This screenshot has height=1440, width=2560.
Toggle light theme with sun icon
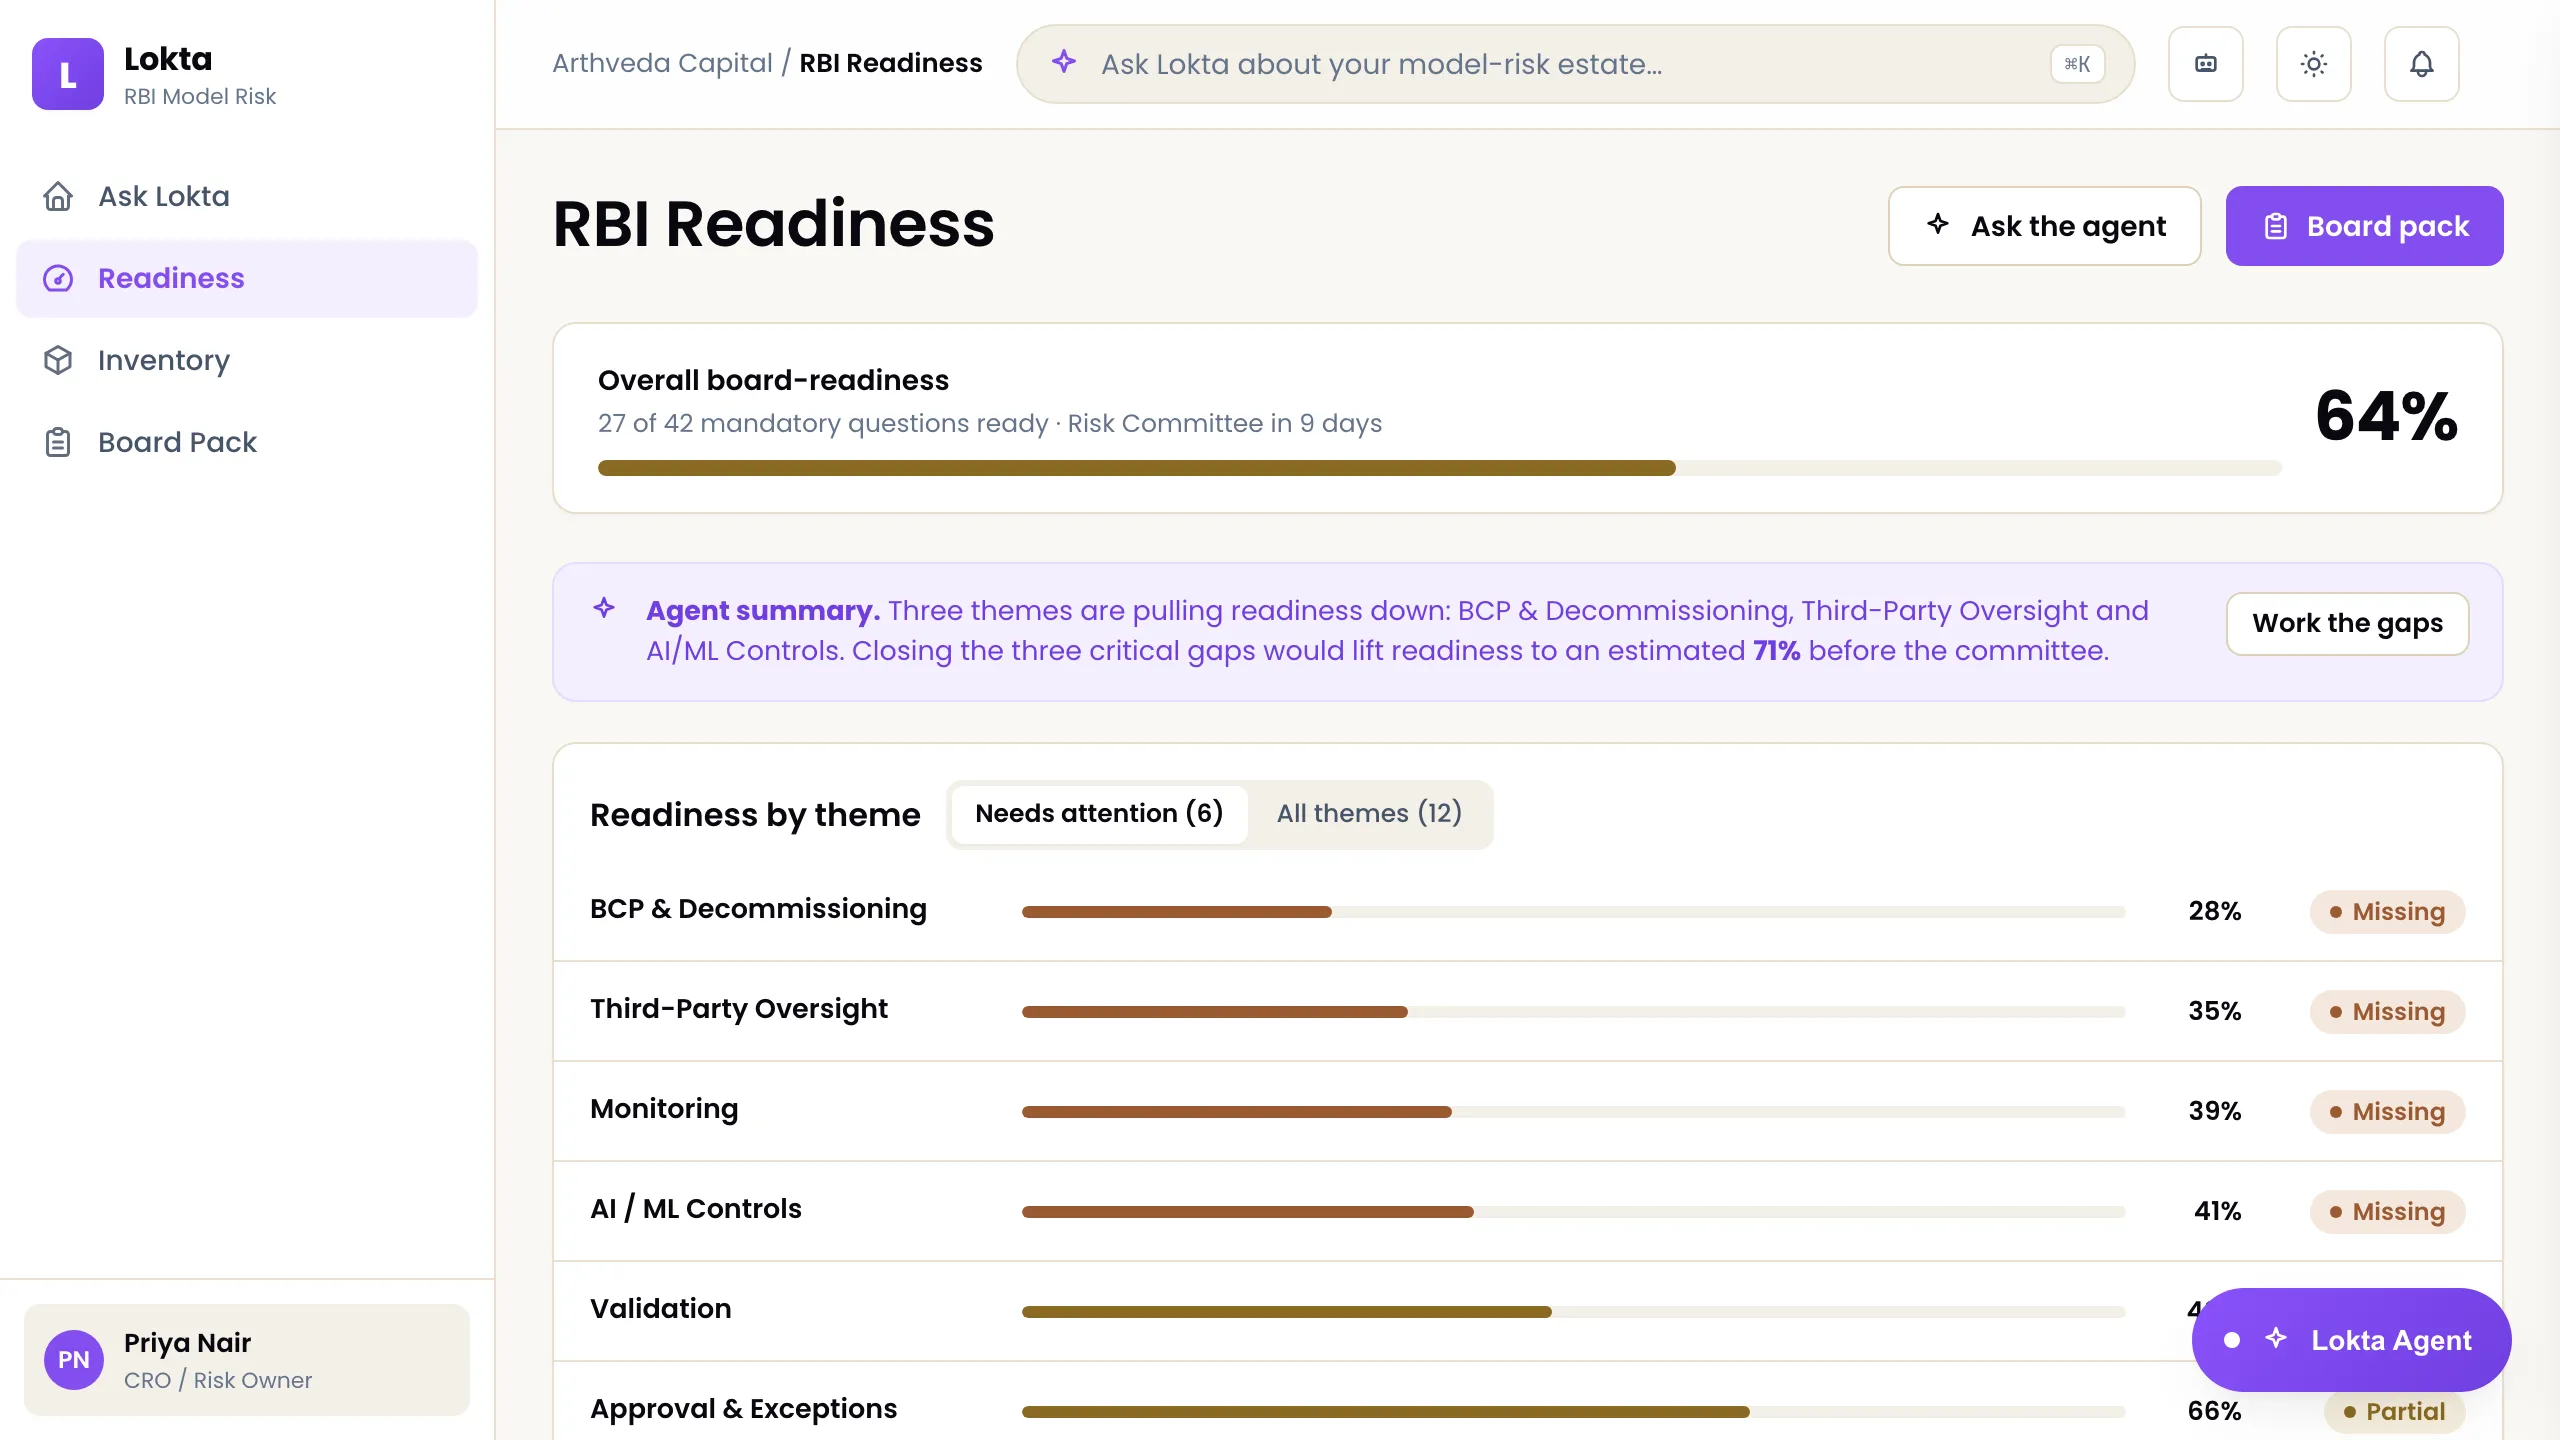coord(2314,64)
